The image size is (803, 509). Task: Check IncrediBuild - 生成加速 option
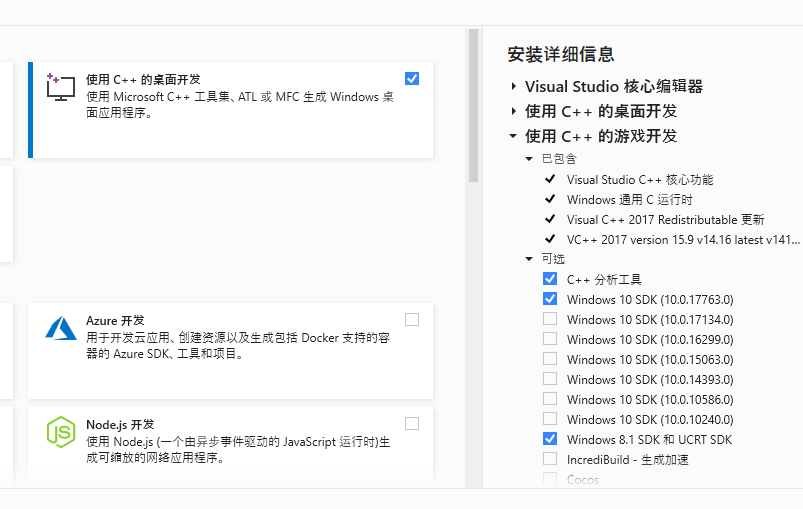(x=550, y=458)
